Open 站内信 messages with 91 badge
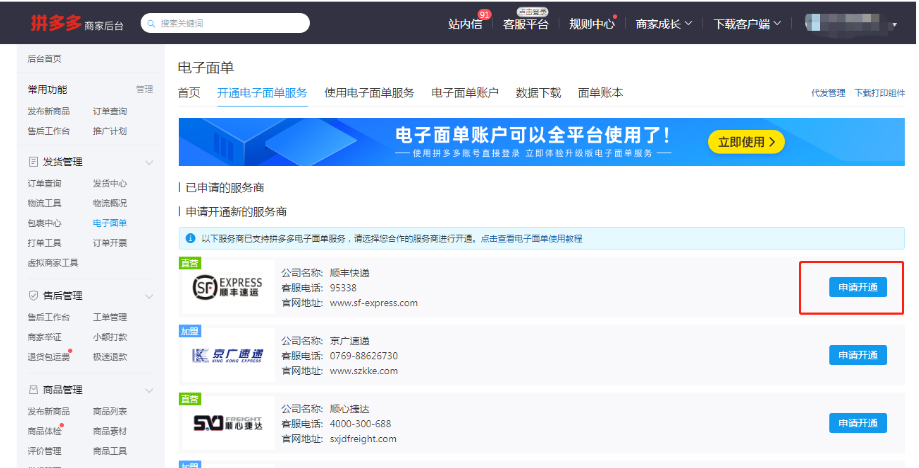 [465, 24]
